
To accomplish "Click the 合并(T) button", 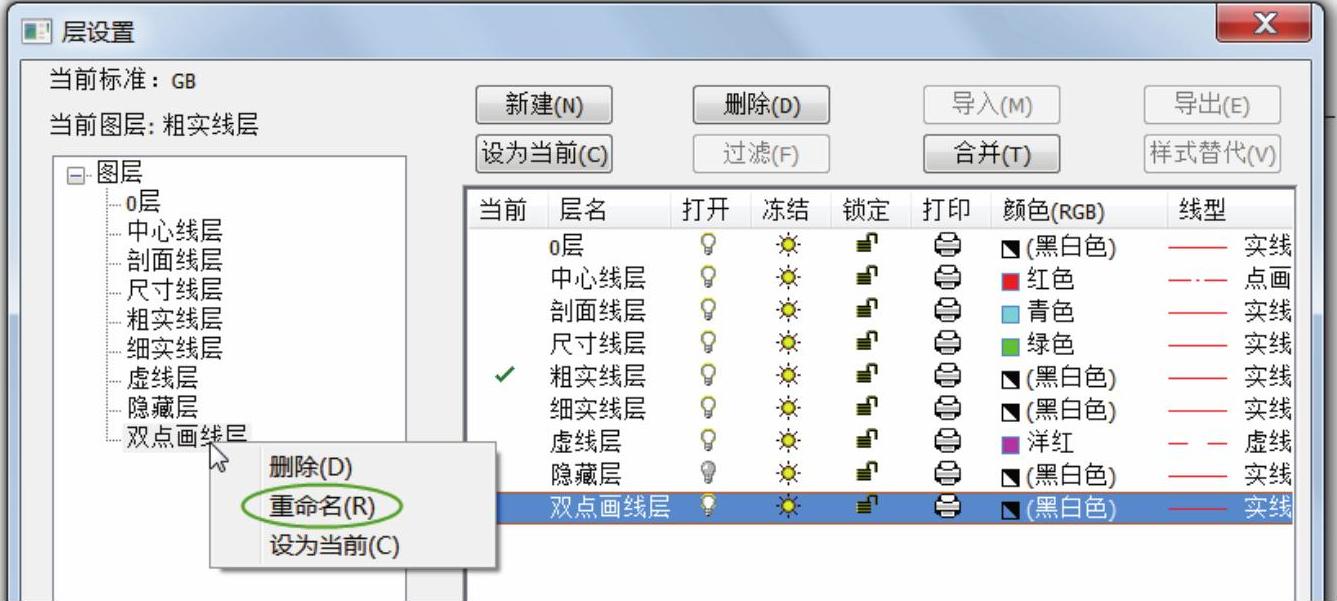I will (x=991, y=154).
